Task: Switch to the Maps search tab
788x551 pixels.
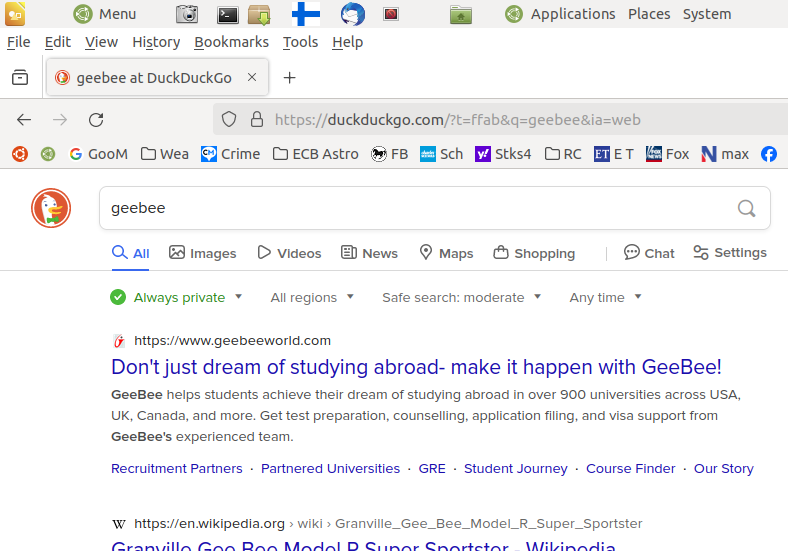Action: coord(446,253)
